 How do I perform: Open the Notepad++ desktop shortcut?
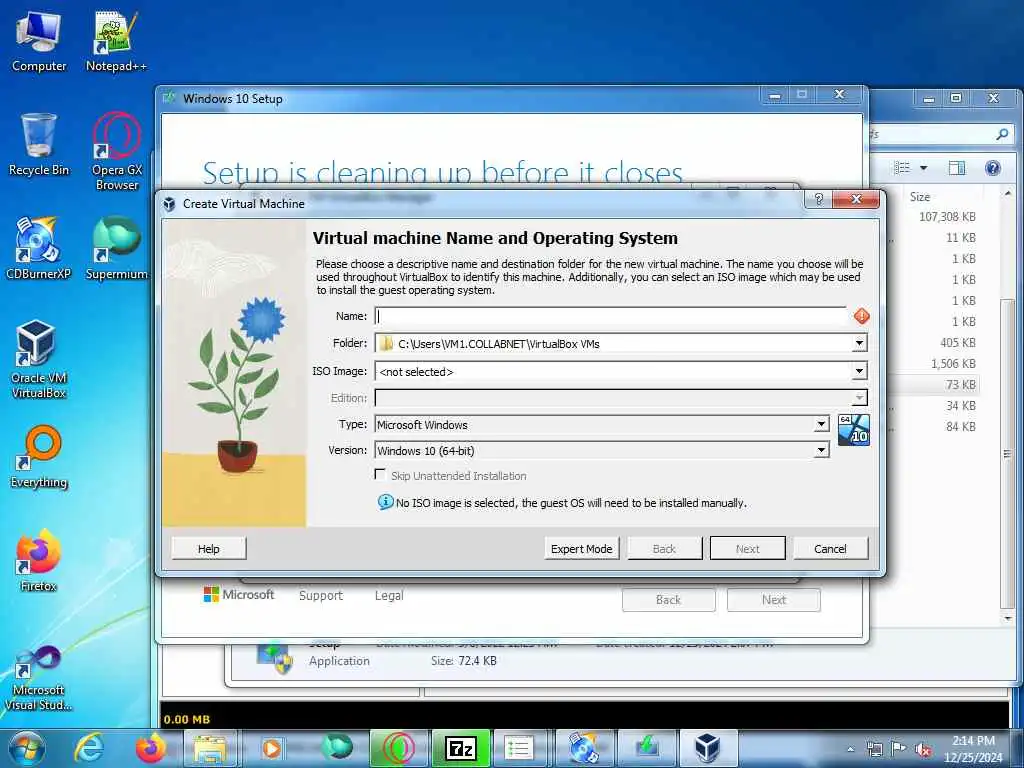pyautogui.click(x=116, y=42)
